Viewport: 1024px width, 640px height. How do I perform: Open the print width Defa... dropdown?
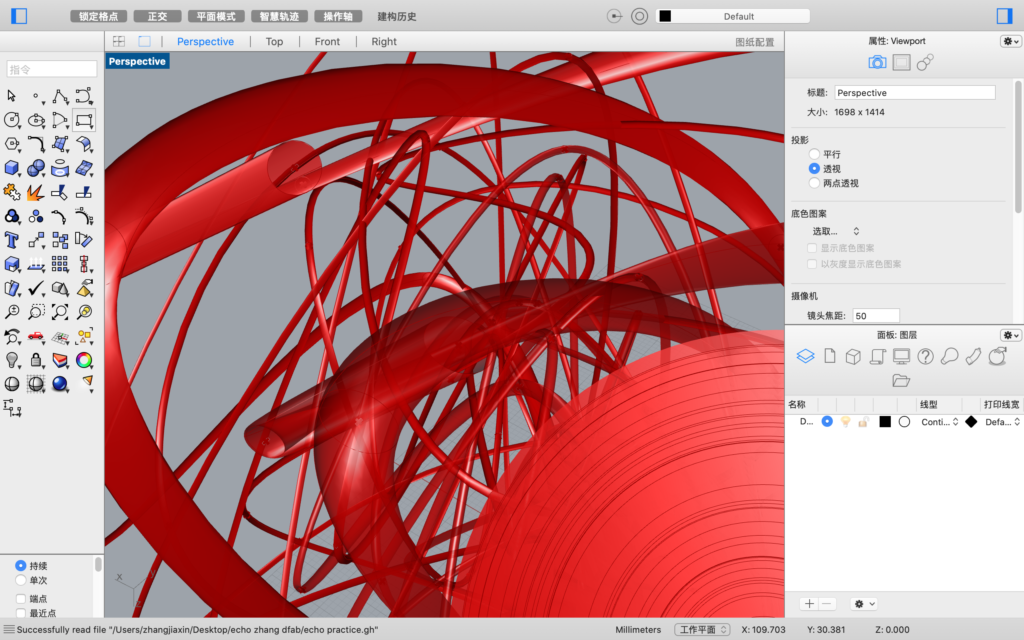(x=1002, y=422)
